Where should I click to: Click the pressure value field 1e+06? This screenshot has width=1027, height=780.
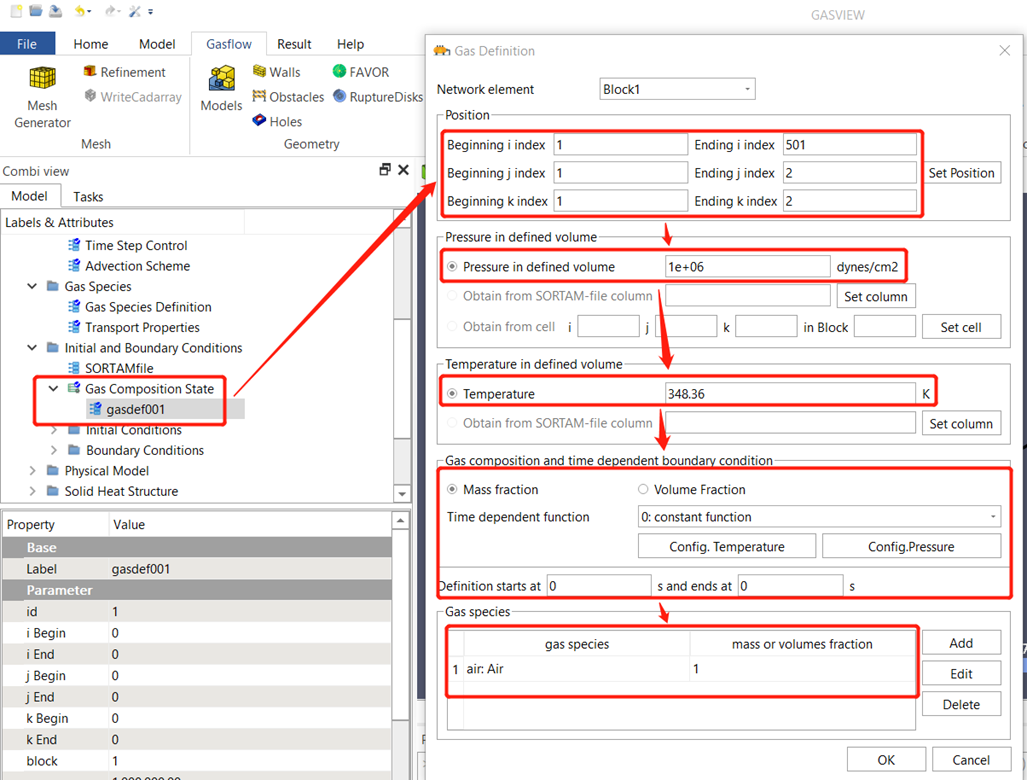click(x=747, y=267)
